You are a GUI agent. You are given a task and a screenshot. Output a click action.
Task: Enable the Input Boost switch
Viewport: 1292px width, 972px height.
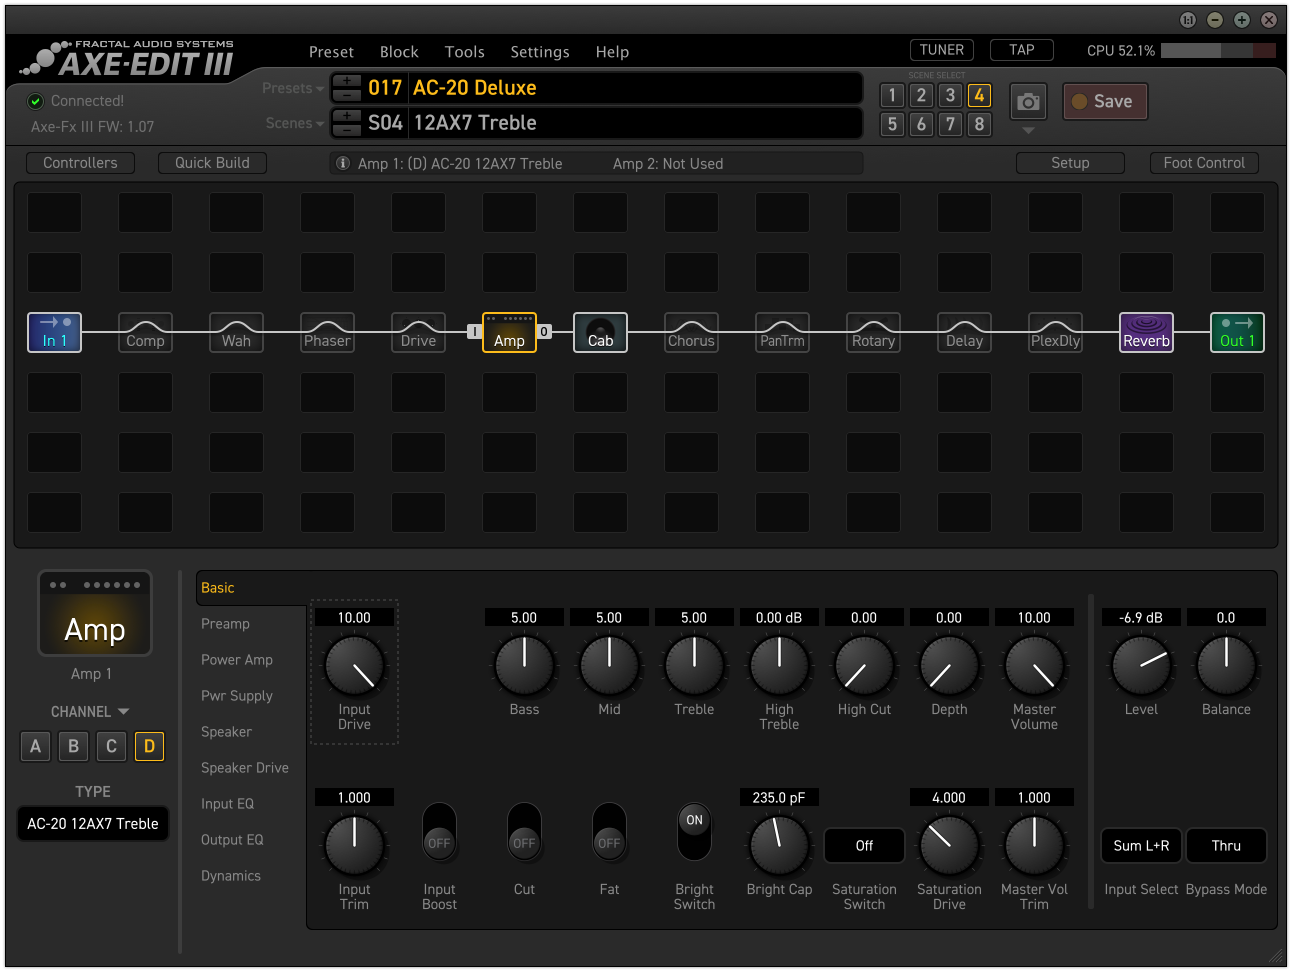click(439, 832)
